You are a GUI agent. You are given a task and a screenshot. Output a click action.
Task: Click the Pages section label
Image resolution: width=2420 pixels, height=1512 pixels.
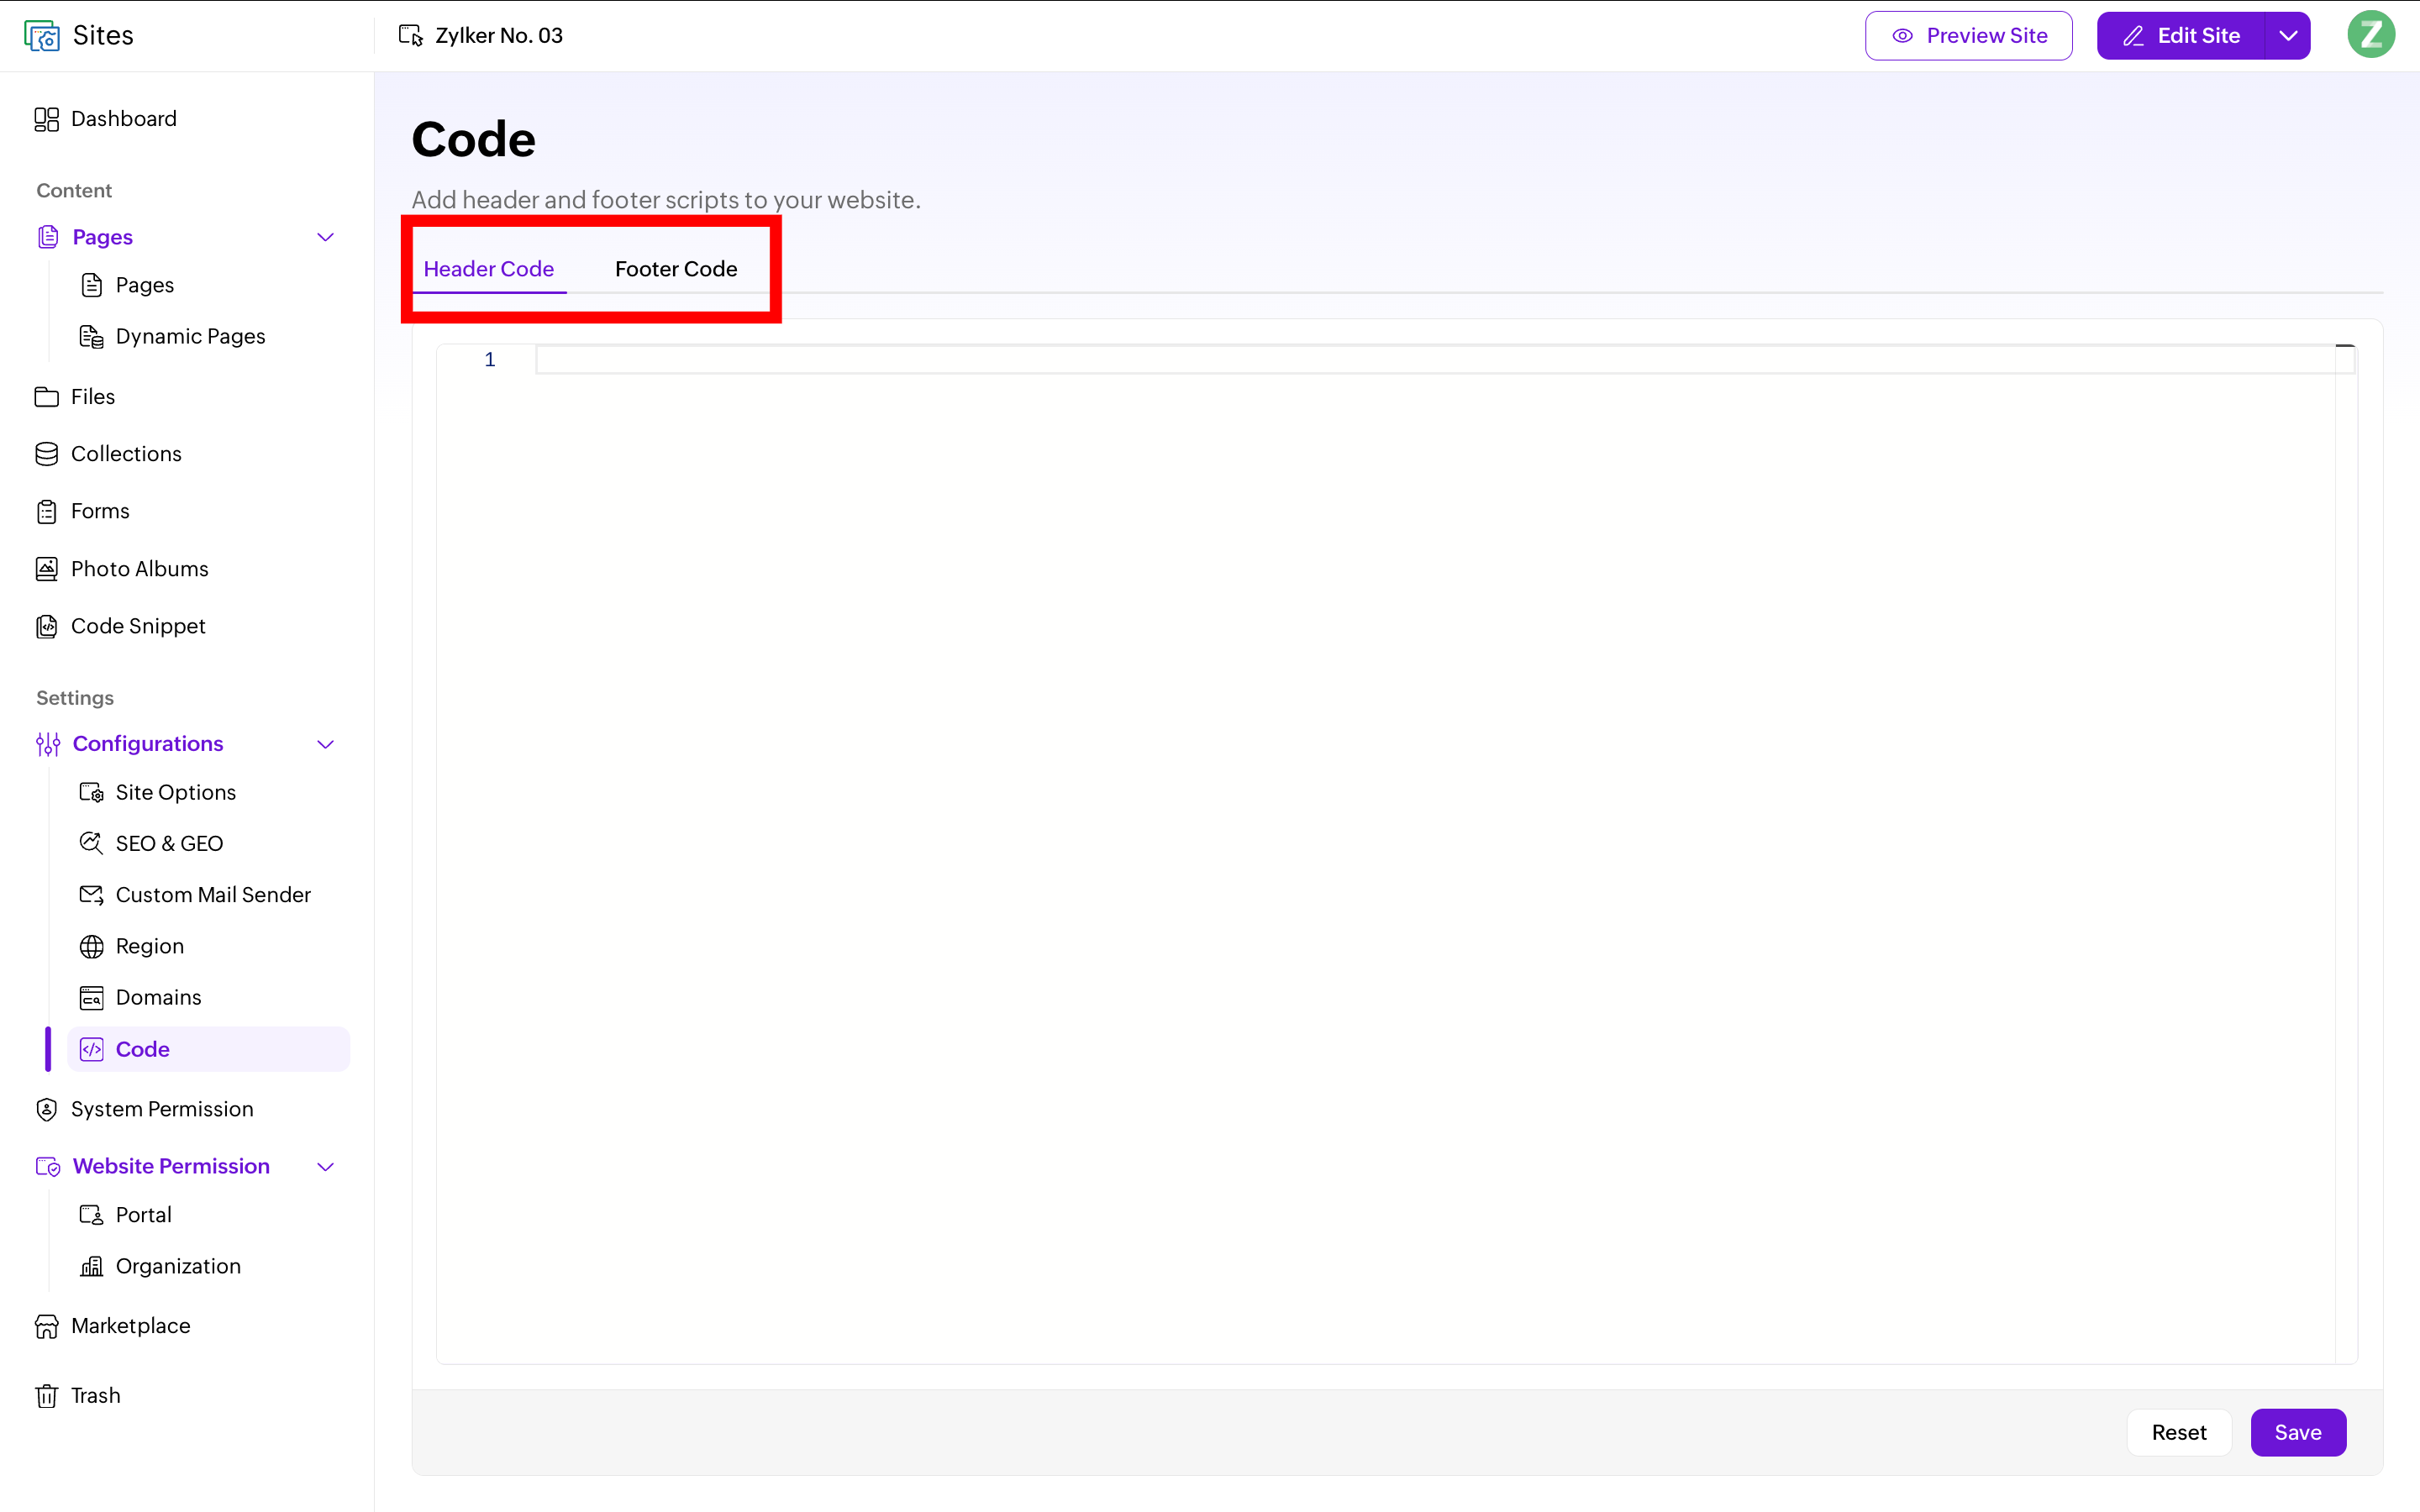coord(103,237)
